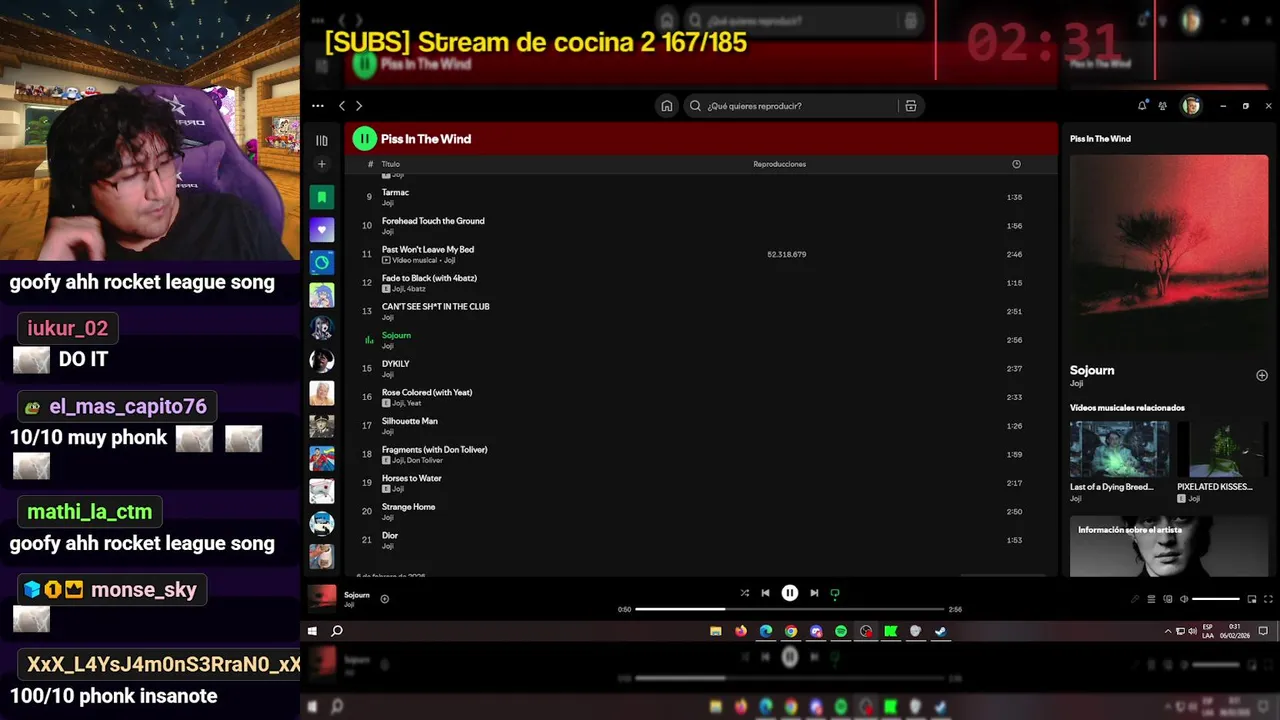
Task: Open the green bookmark saved episodes item
Action: pos(321,197)
